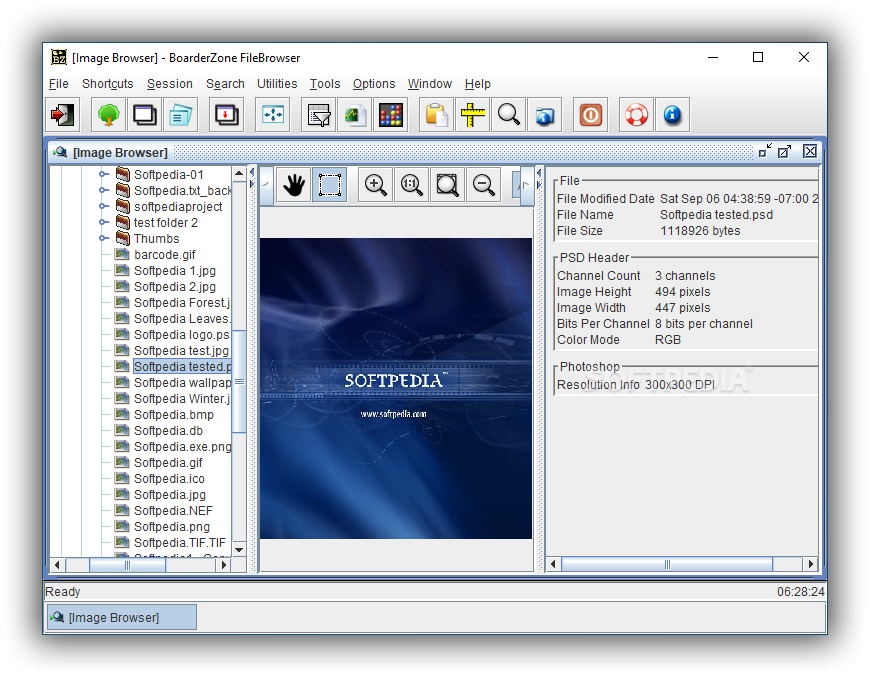Image resolution: width=870 pixels, height=677 pixels.
Task: Click the file tree horizontal scroll left arrow
Action: [x=57, y=565]
